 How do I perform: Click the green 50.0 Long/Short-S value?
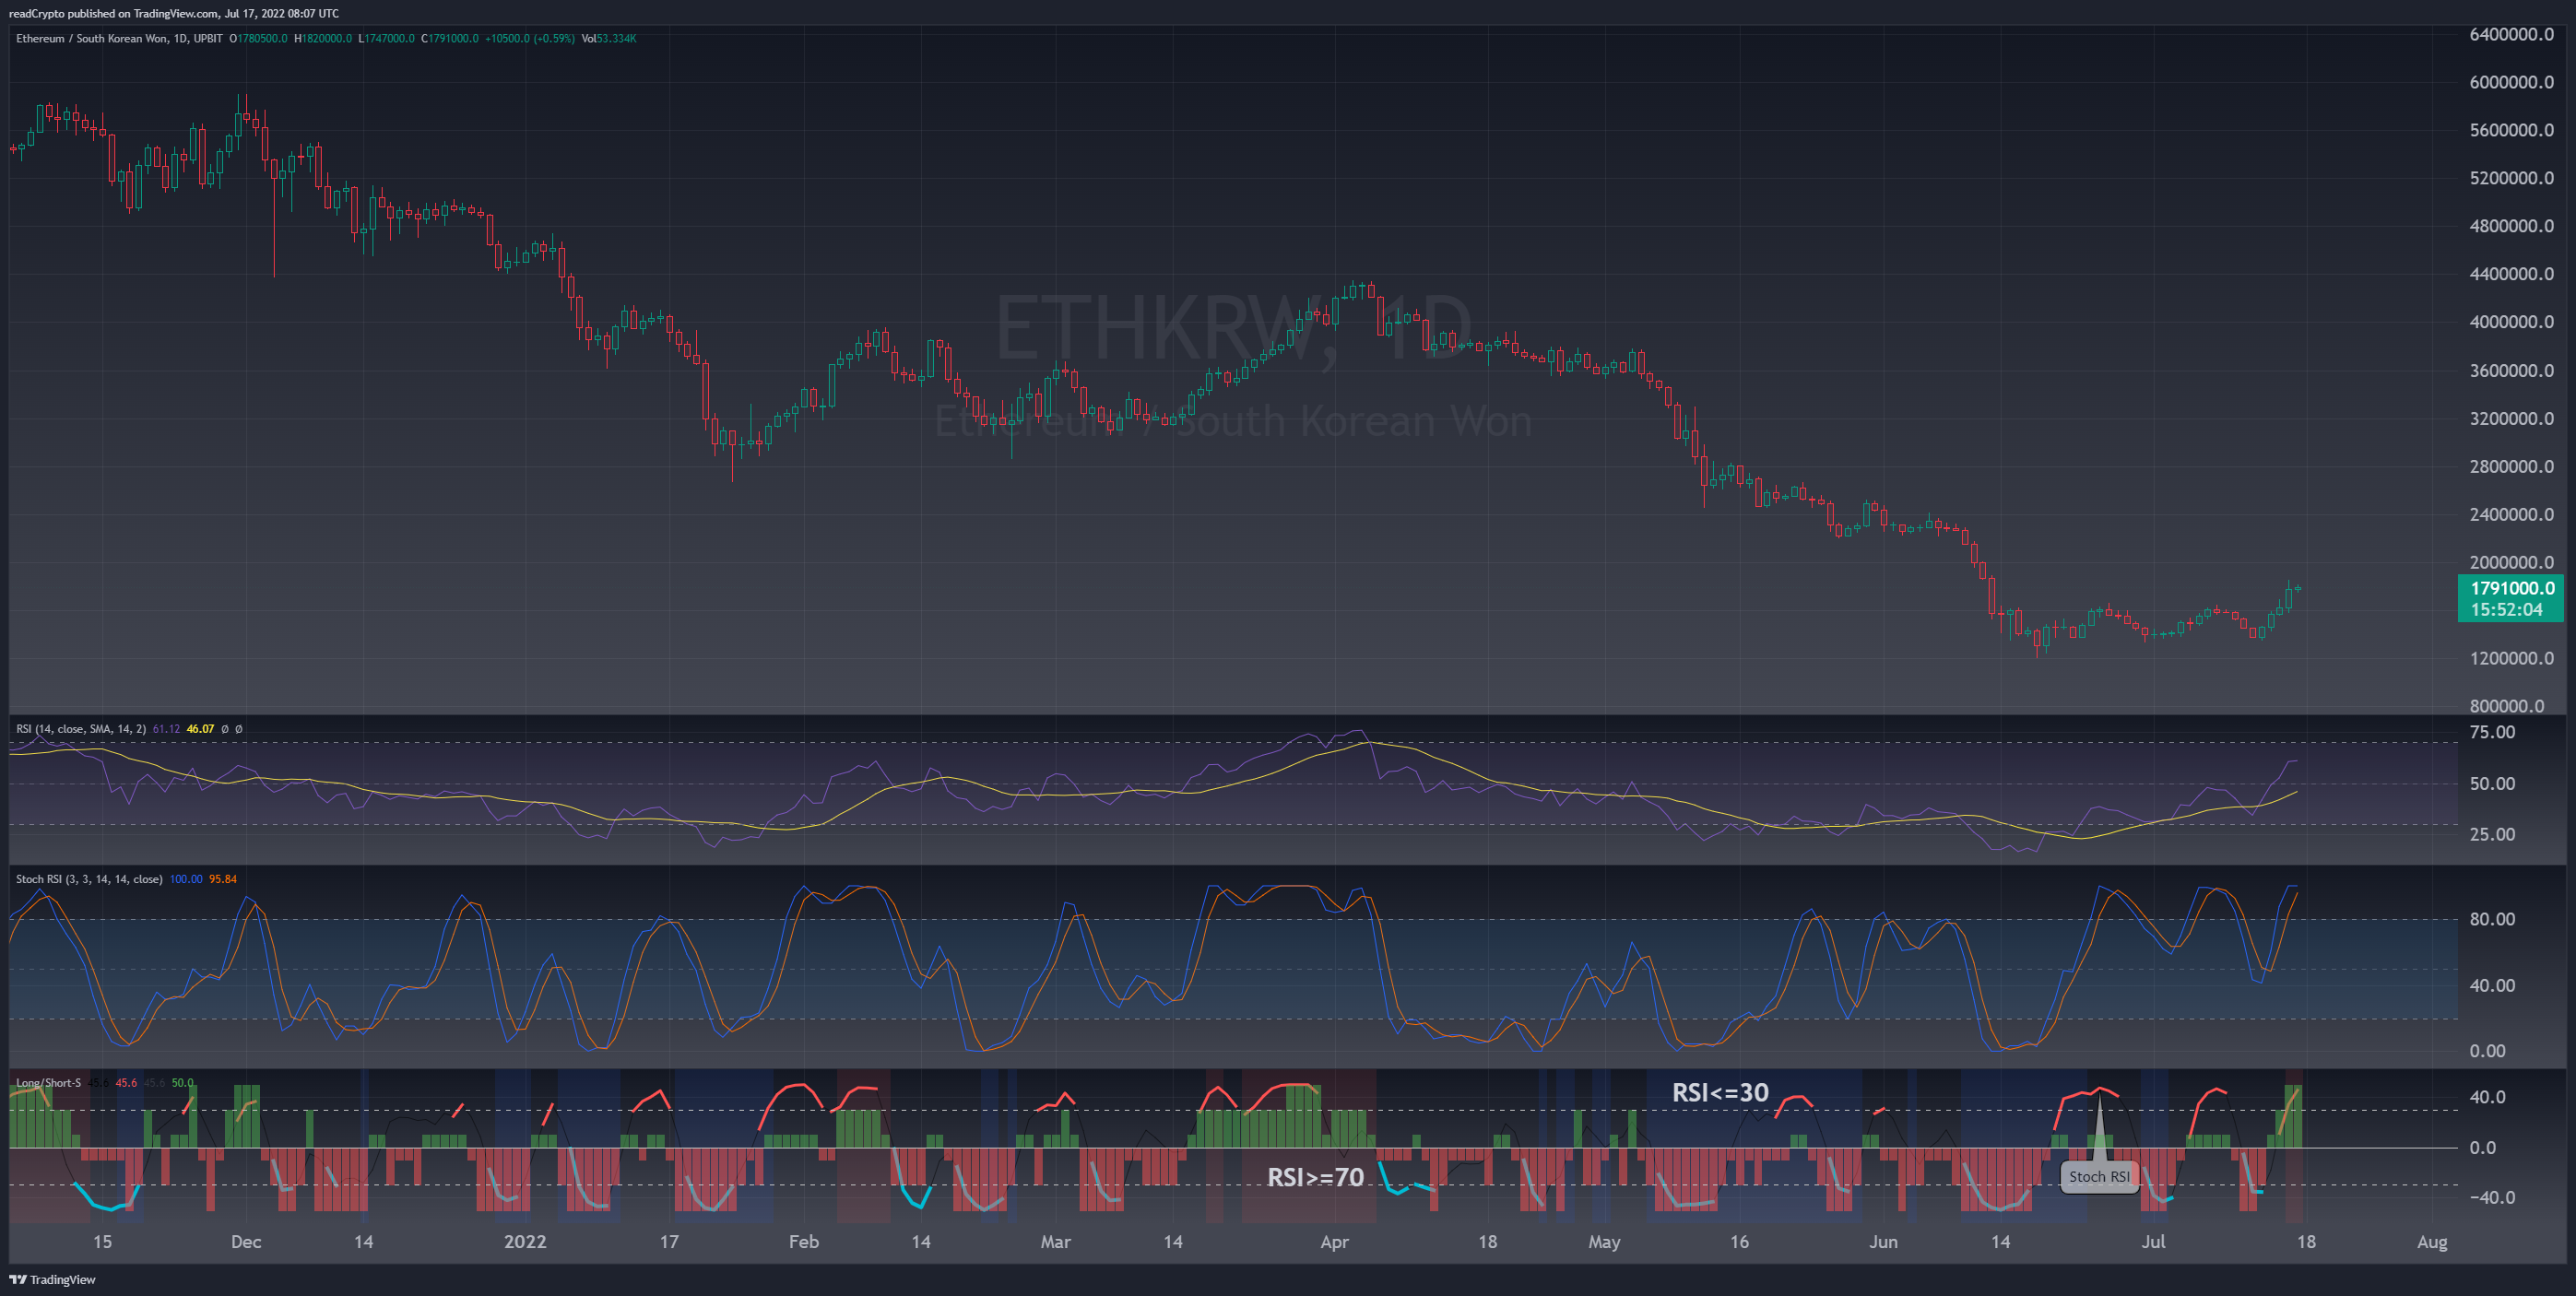(x=183, y=1083)
